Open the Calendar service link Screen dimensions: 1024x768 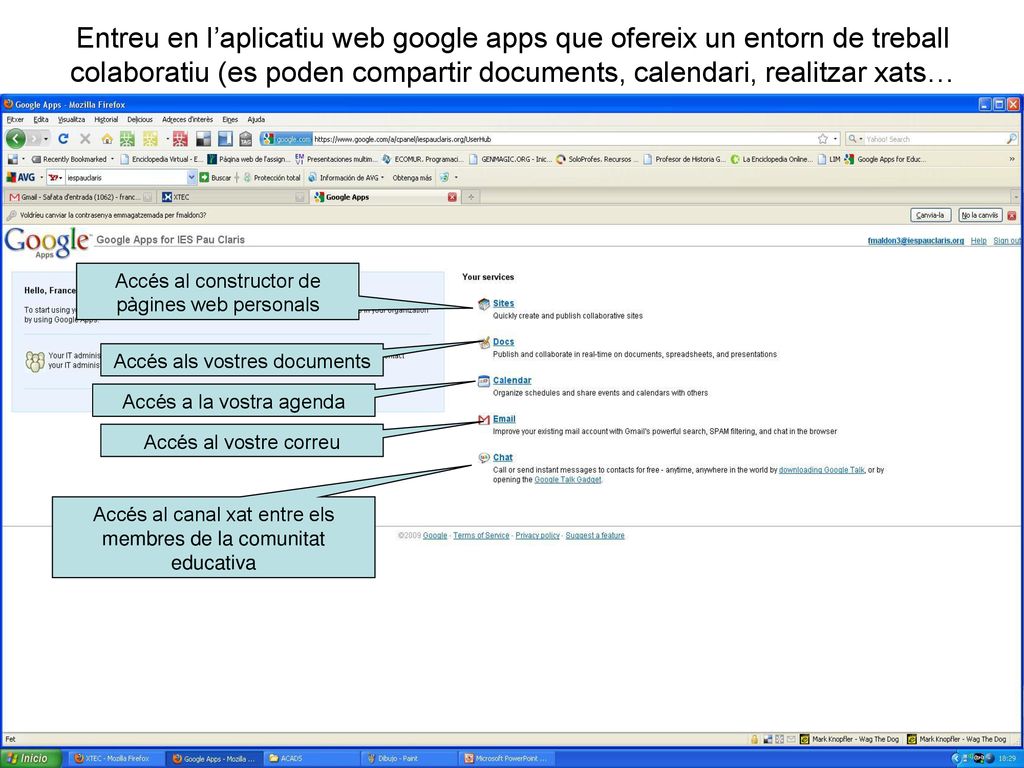click(512, 380)
